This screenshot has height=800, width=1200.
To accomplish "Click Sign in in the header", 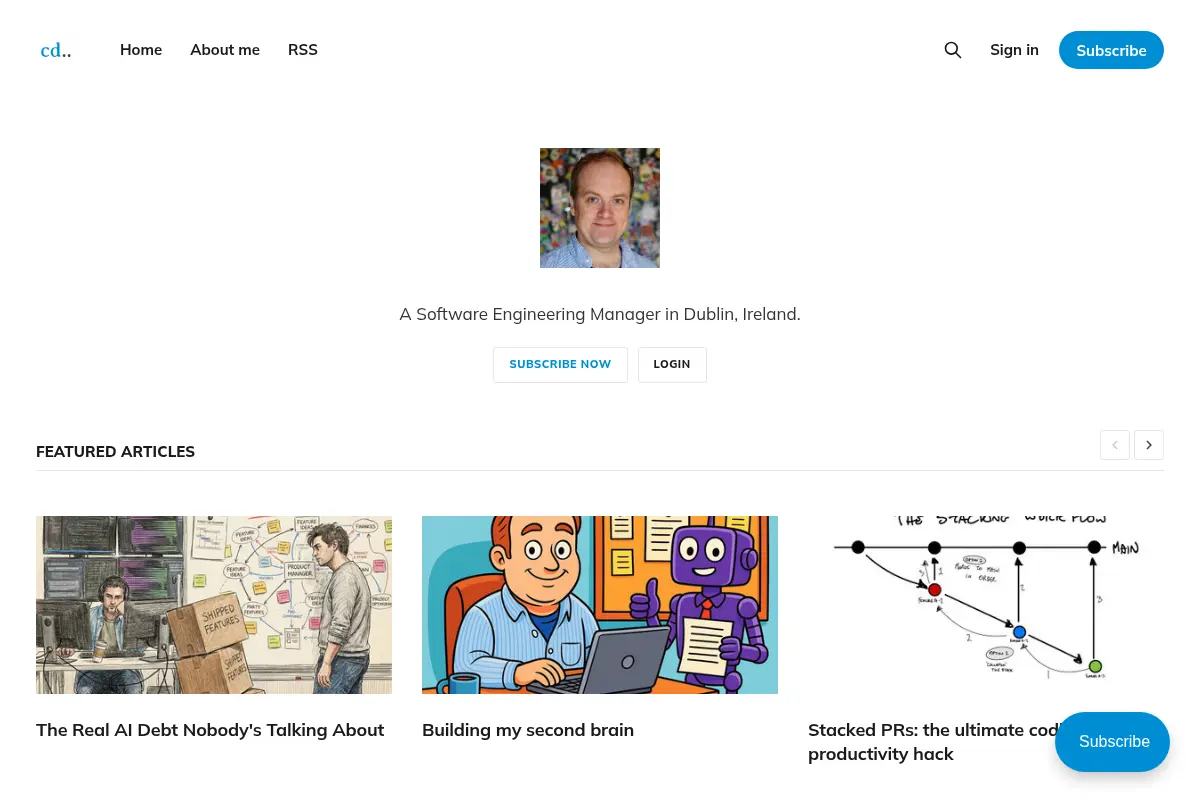I will coord(1014,50).
